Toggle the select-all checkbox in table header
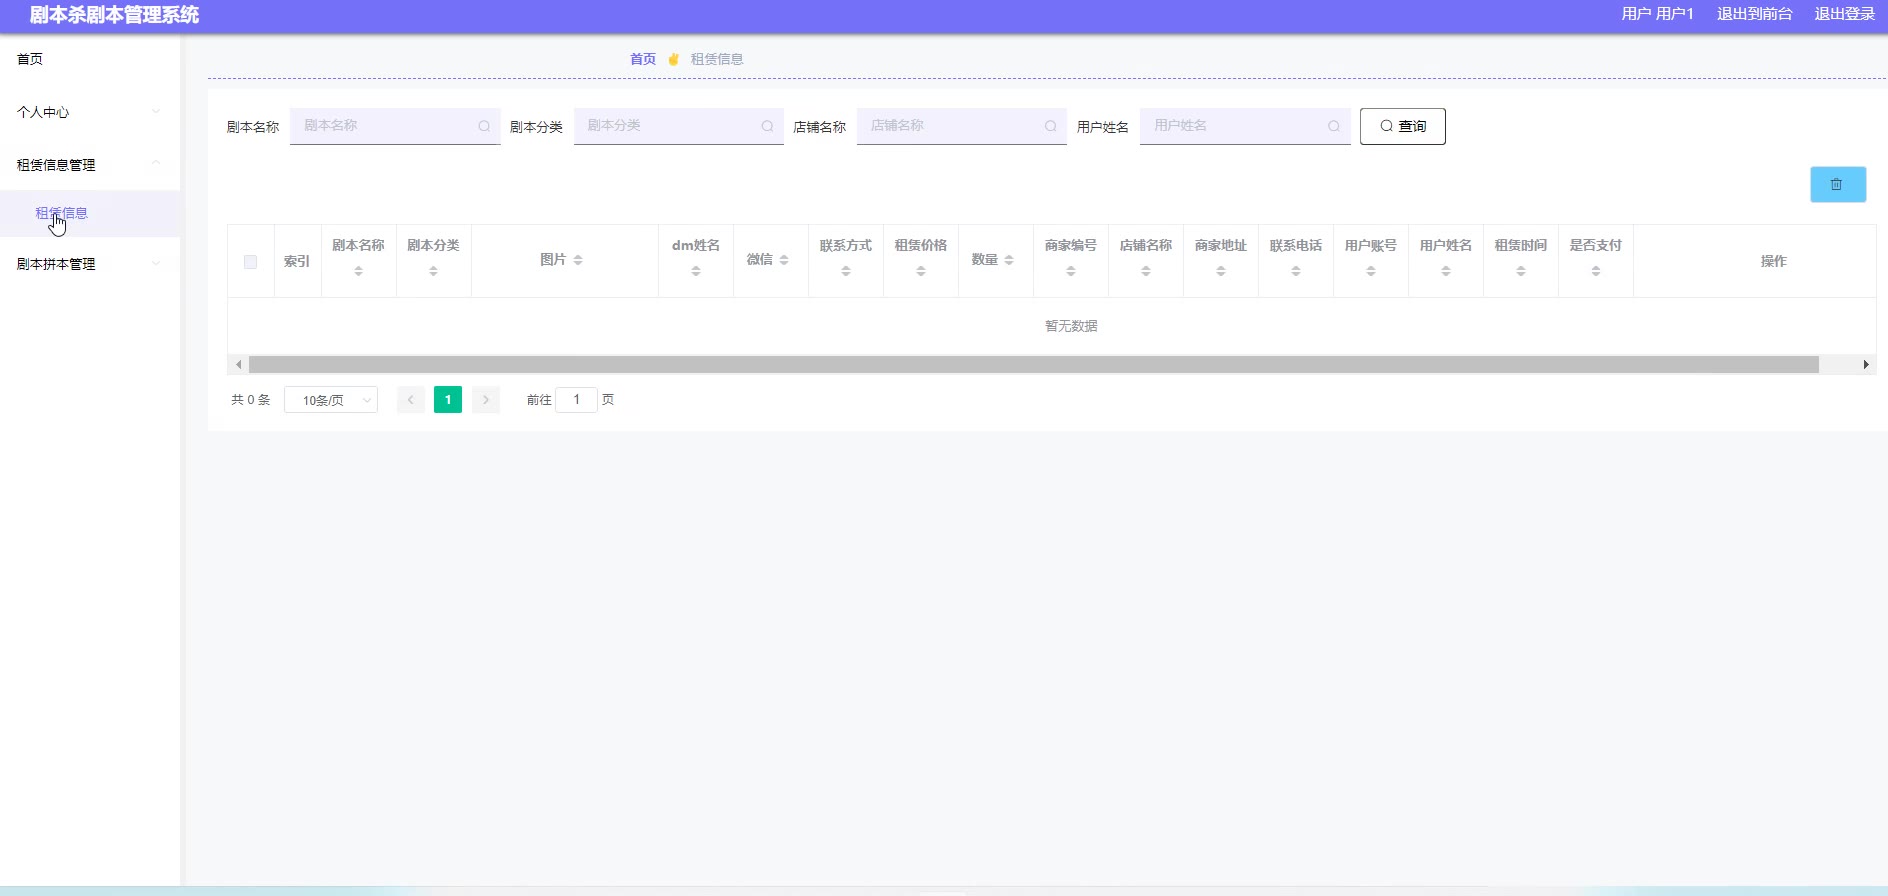The image size is (1888, 896). click(x=250, y=262)
